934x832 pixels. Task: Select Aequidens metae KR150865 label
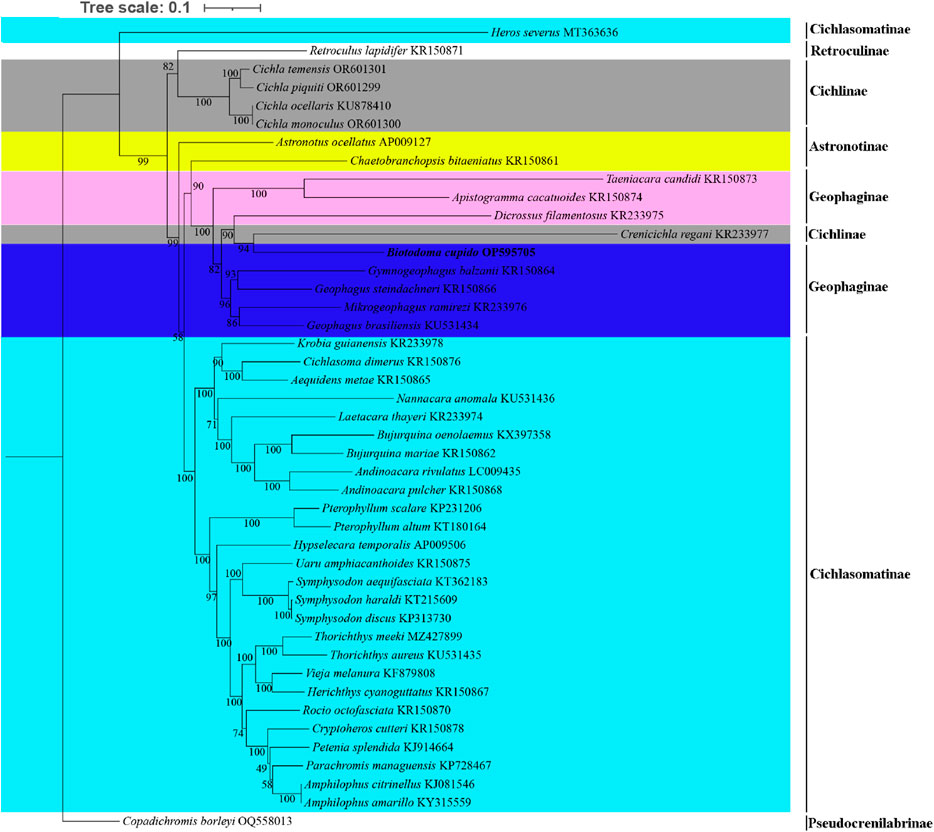click(360, 380)
